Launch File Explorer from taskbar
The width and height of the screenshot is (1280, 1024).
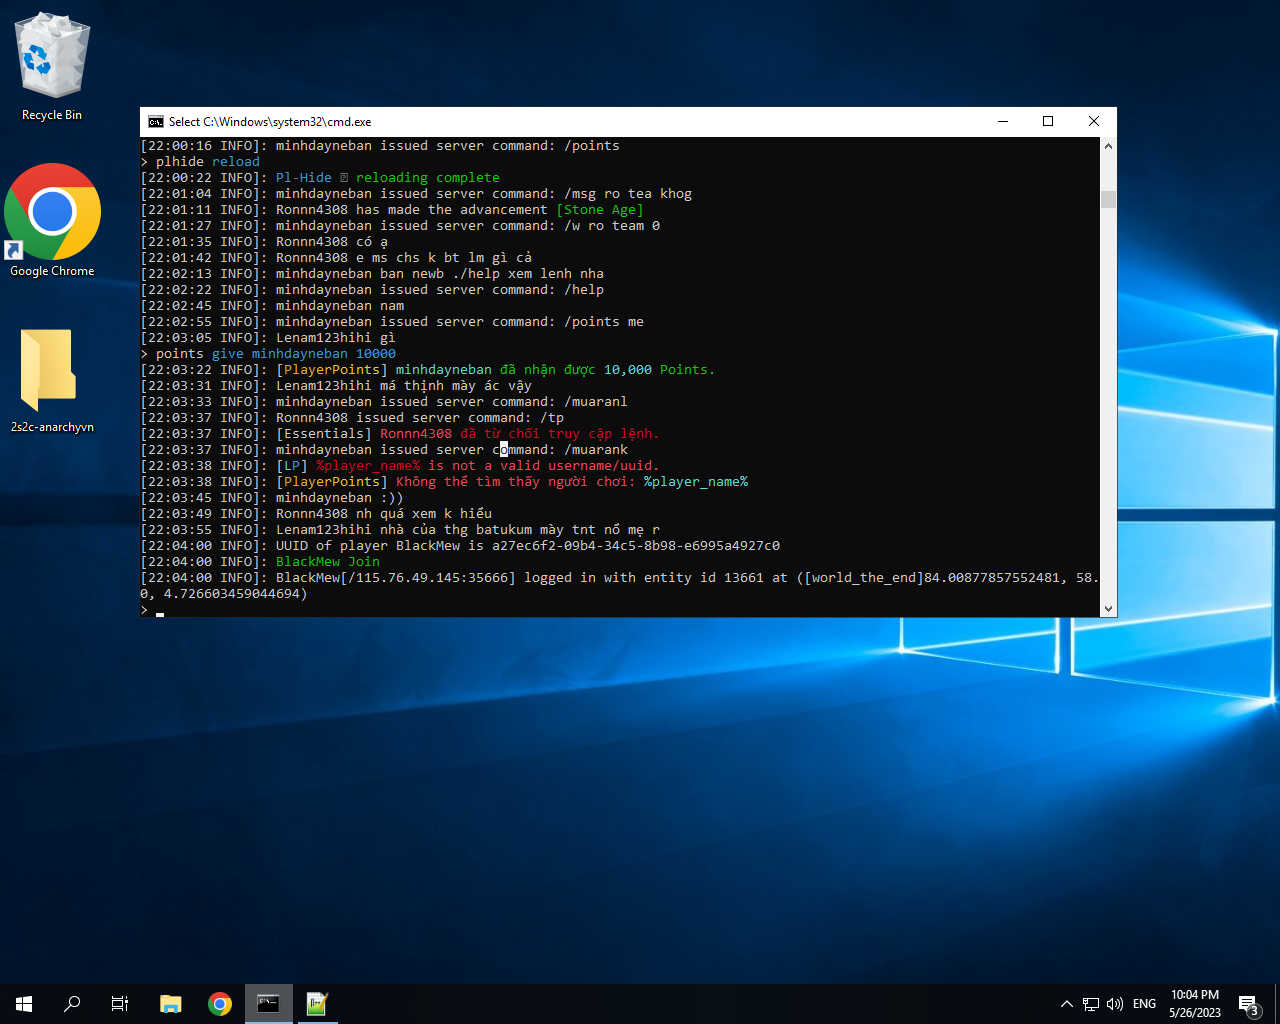[171, 1004]
